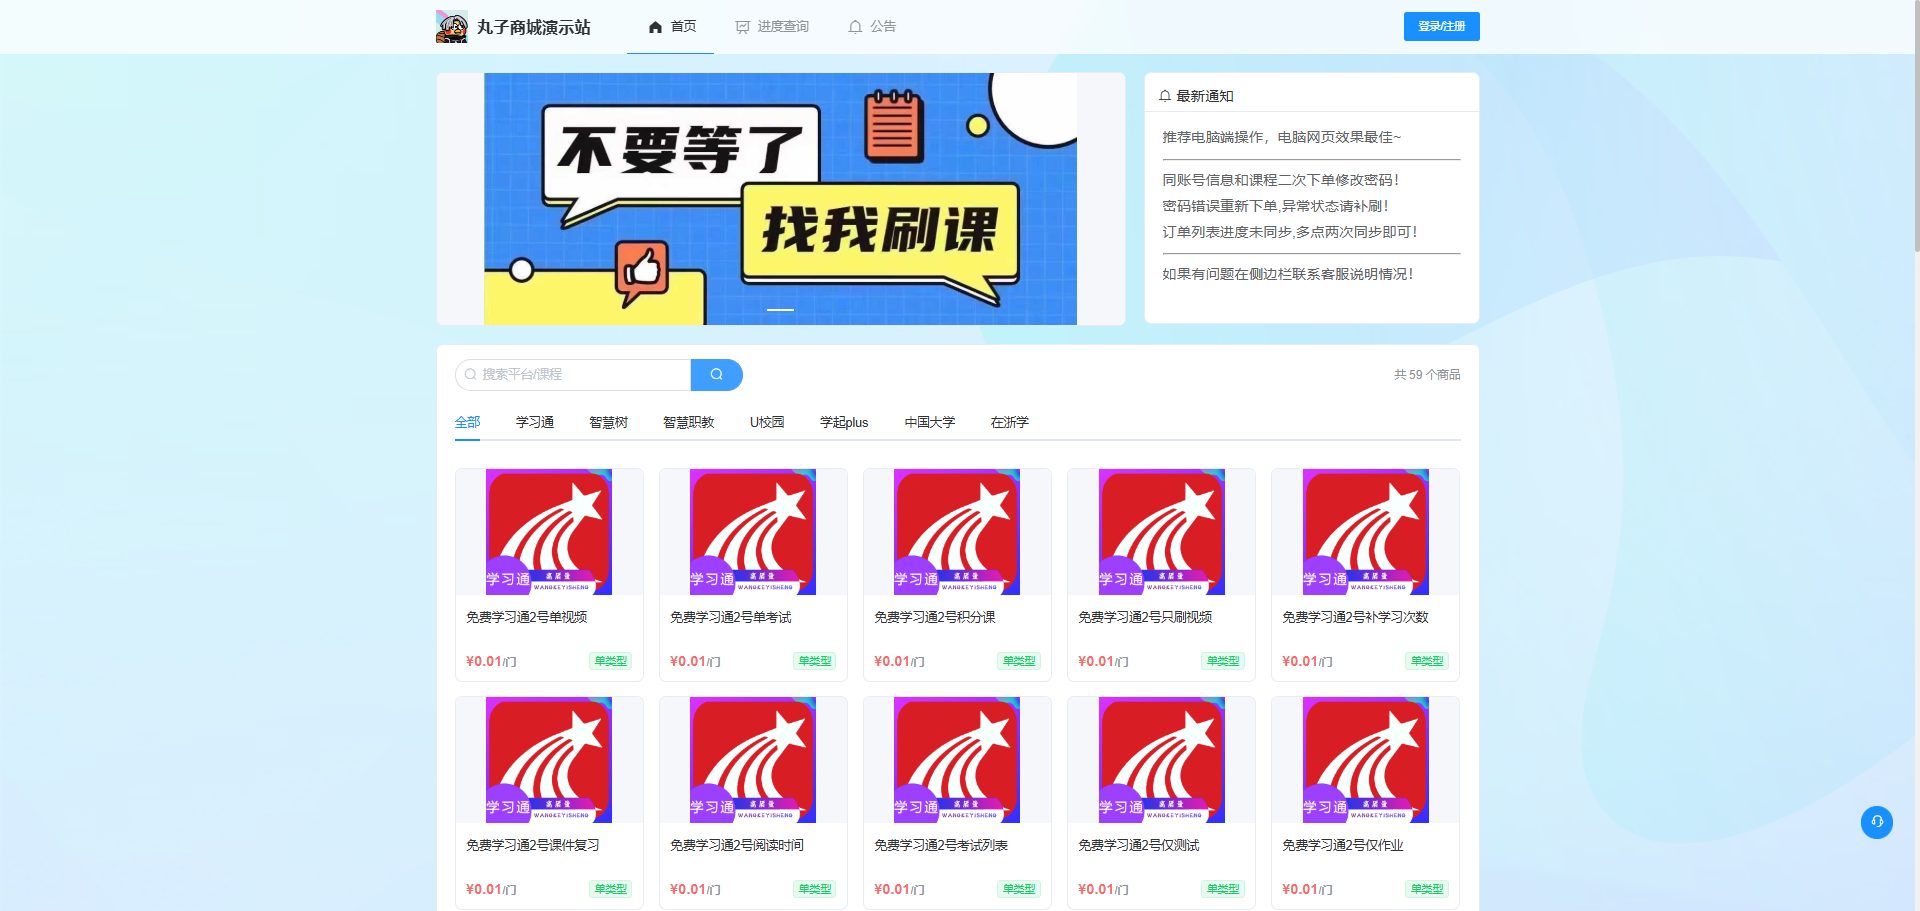
Task: Click the 密码错误重新下单 notice line
Action: [x=1276, y=206]
